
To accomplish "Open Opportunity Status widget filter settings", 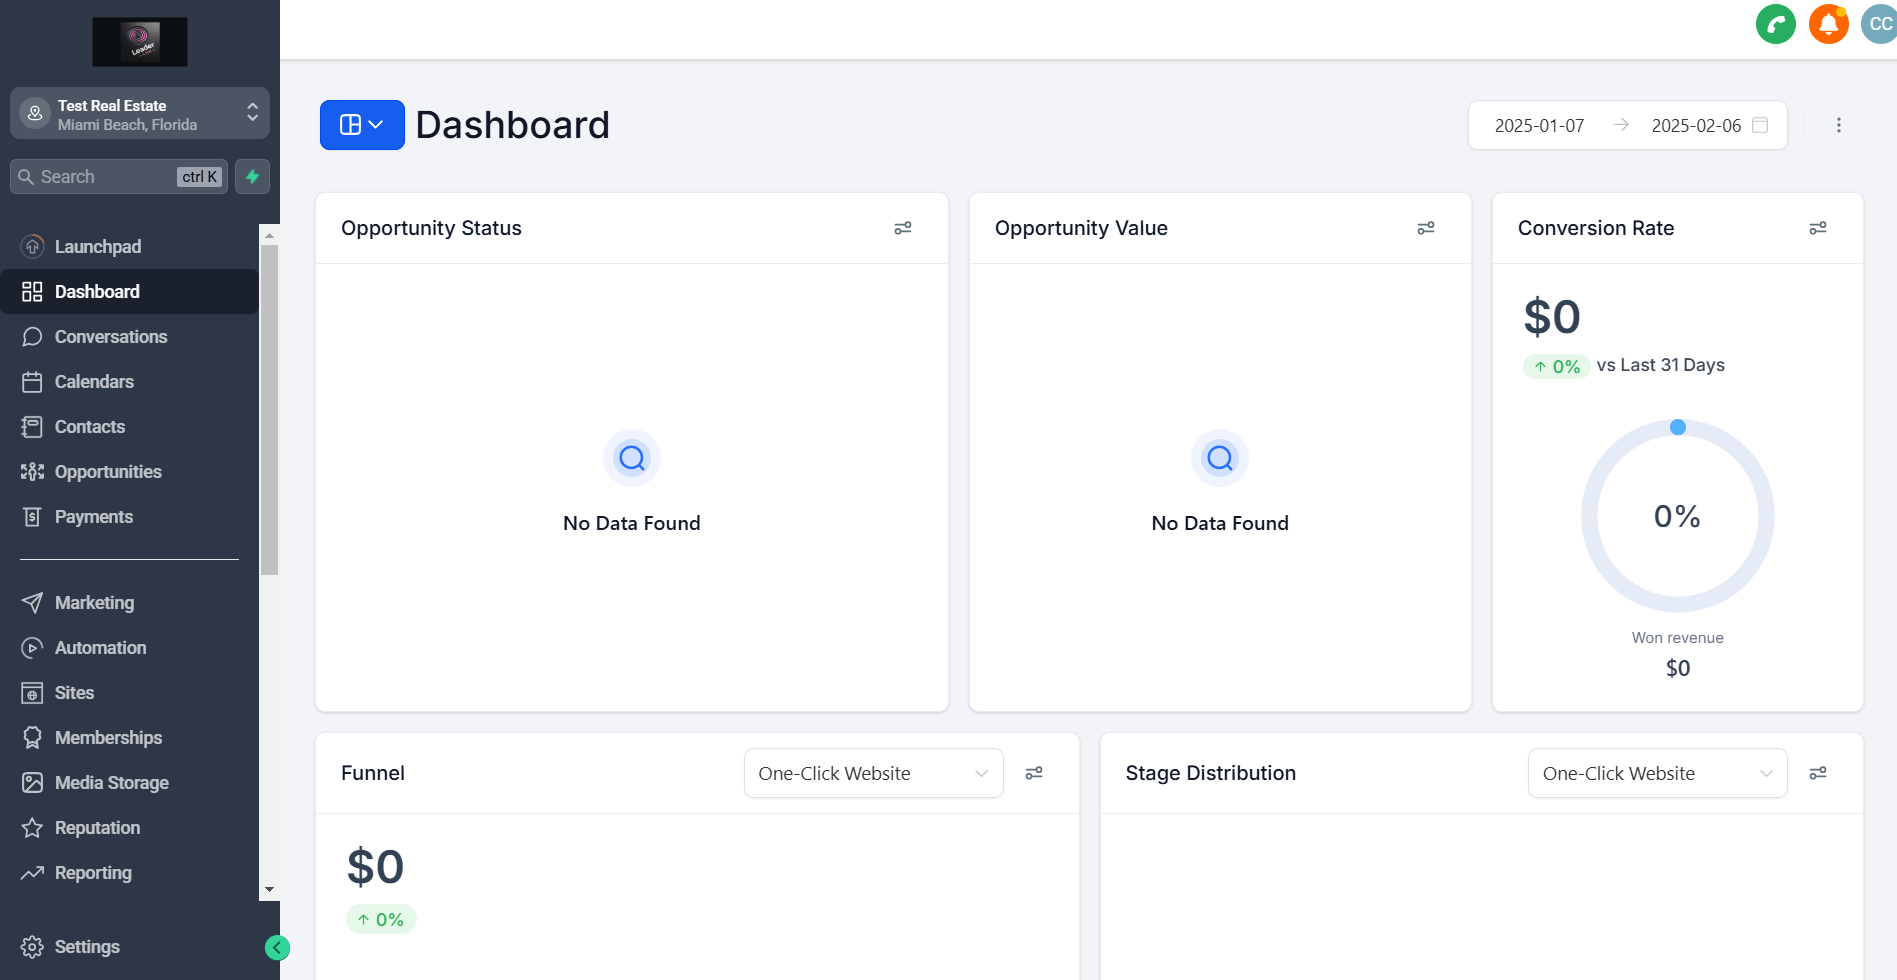I will click(x=902, y=228).
